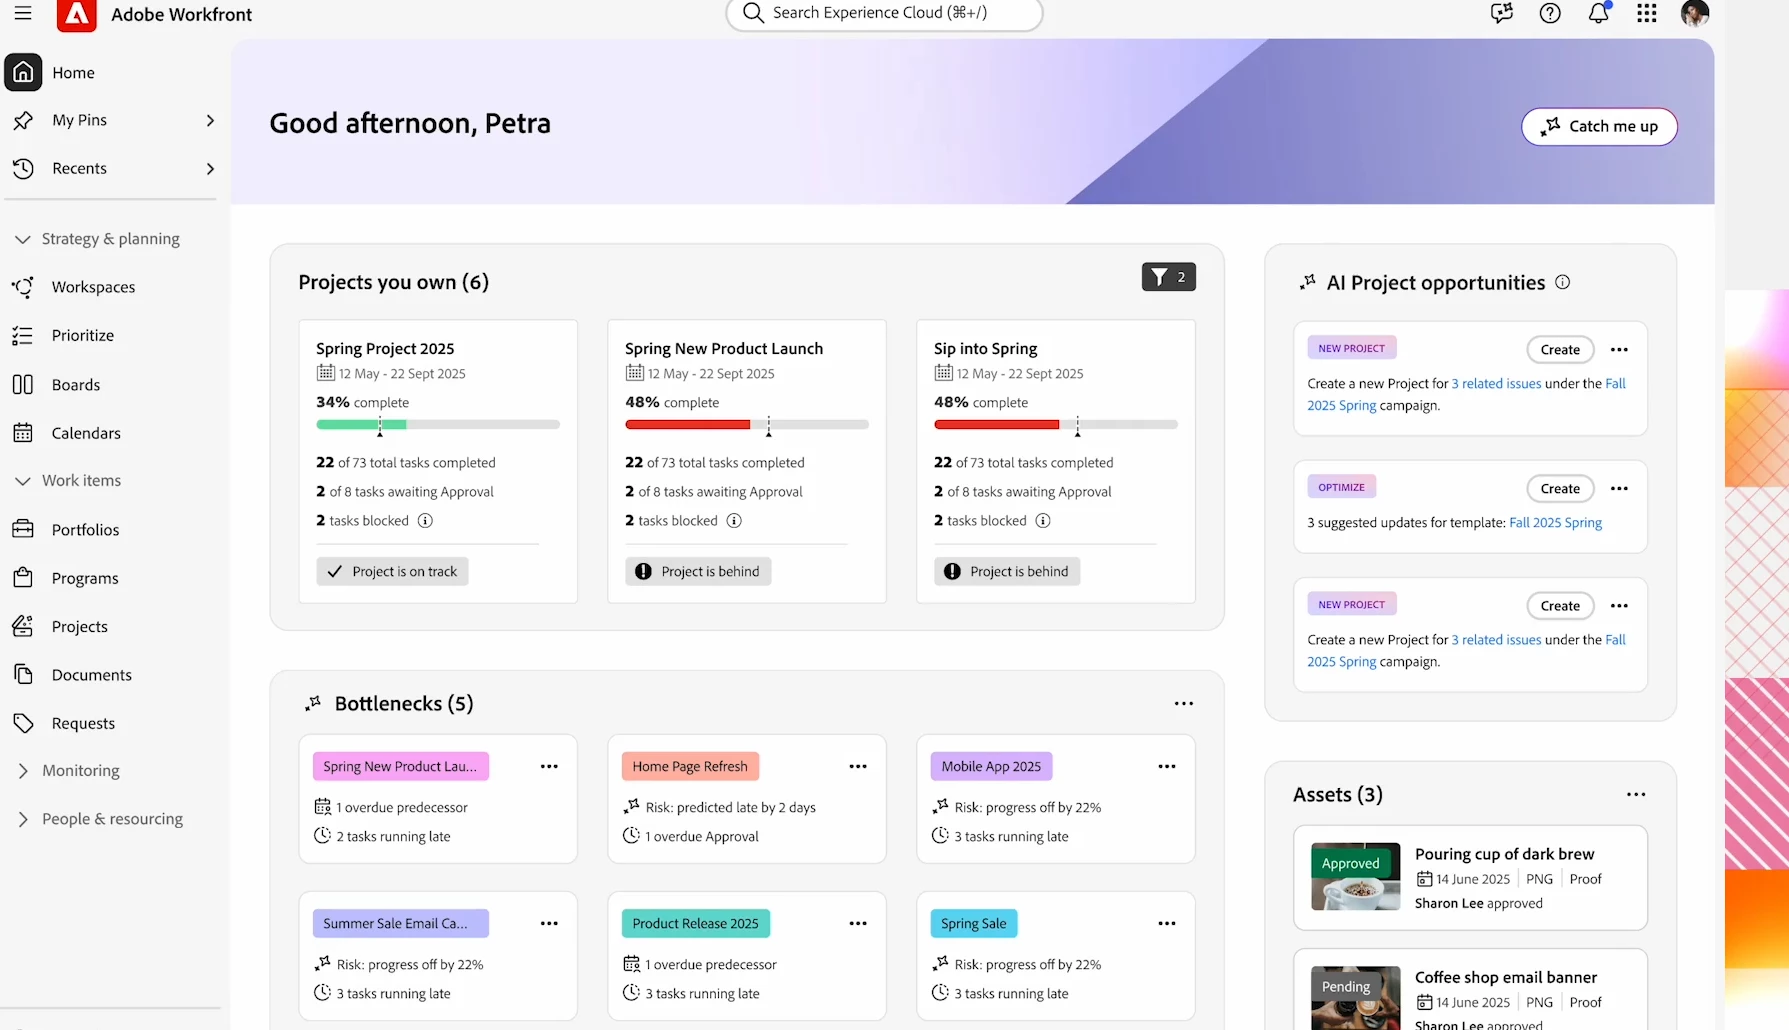The height and width of the screenshot is (1030, 1789).
Task: Click the My Pins pin icon
Action: point(23,120)
